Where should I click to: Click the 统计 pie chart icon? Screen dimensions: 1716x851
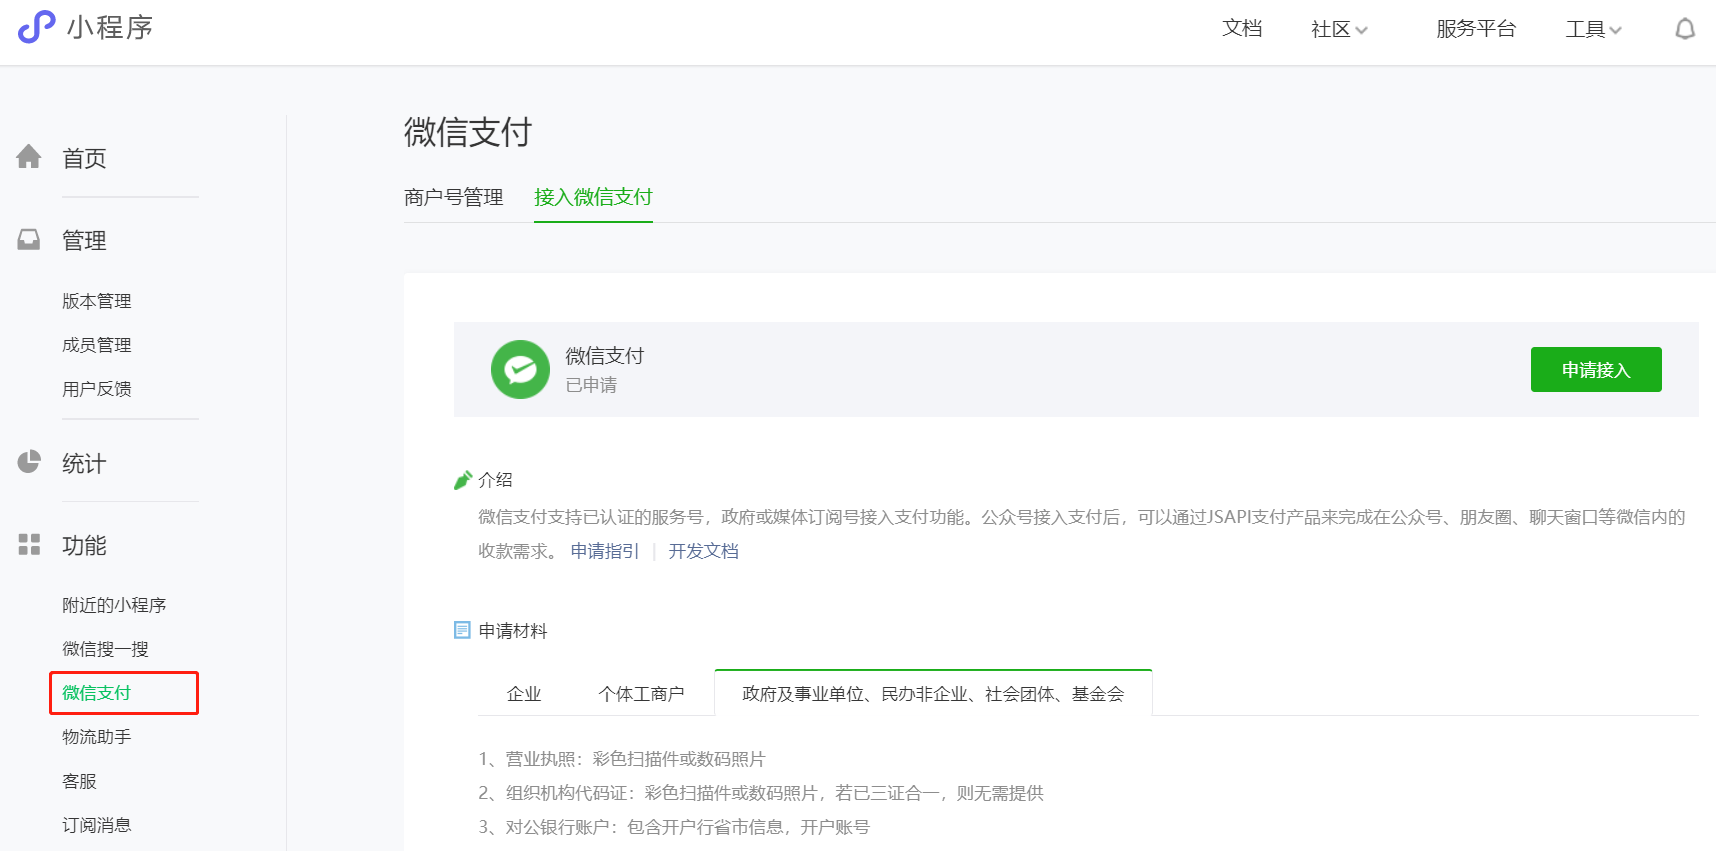(x=29, y=462)
